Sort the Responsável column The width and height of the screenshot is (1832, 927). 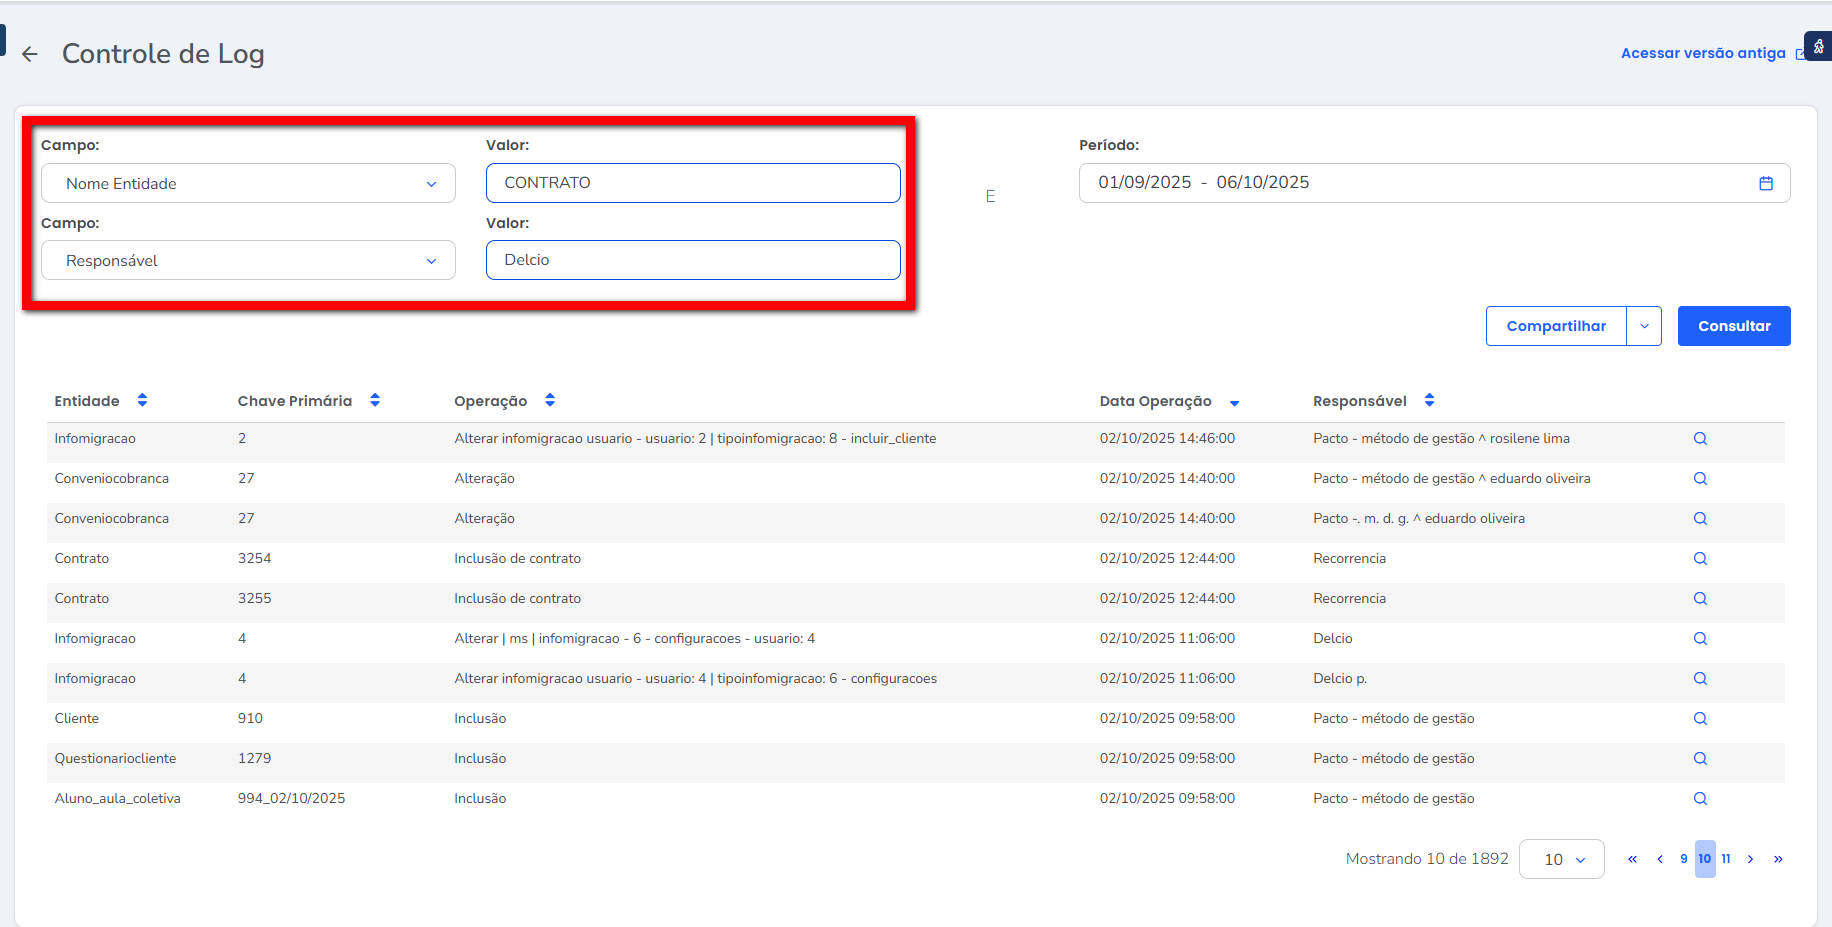click(x=1429, y=400)
